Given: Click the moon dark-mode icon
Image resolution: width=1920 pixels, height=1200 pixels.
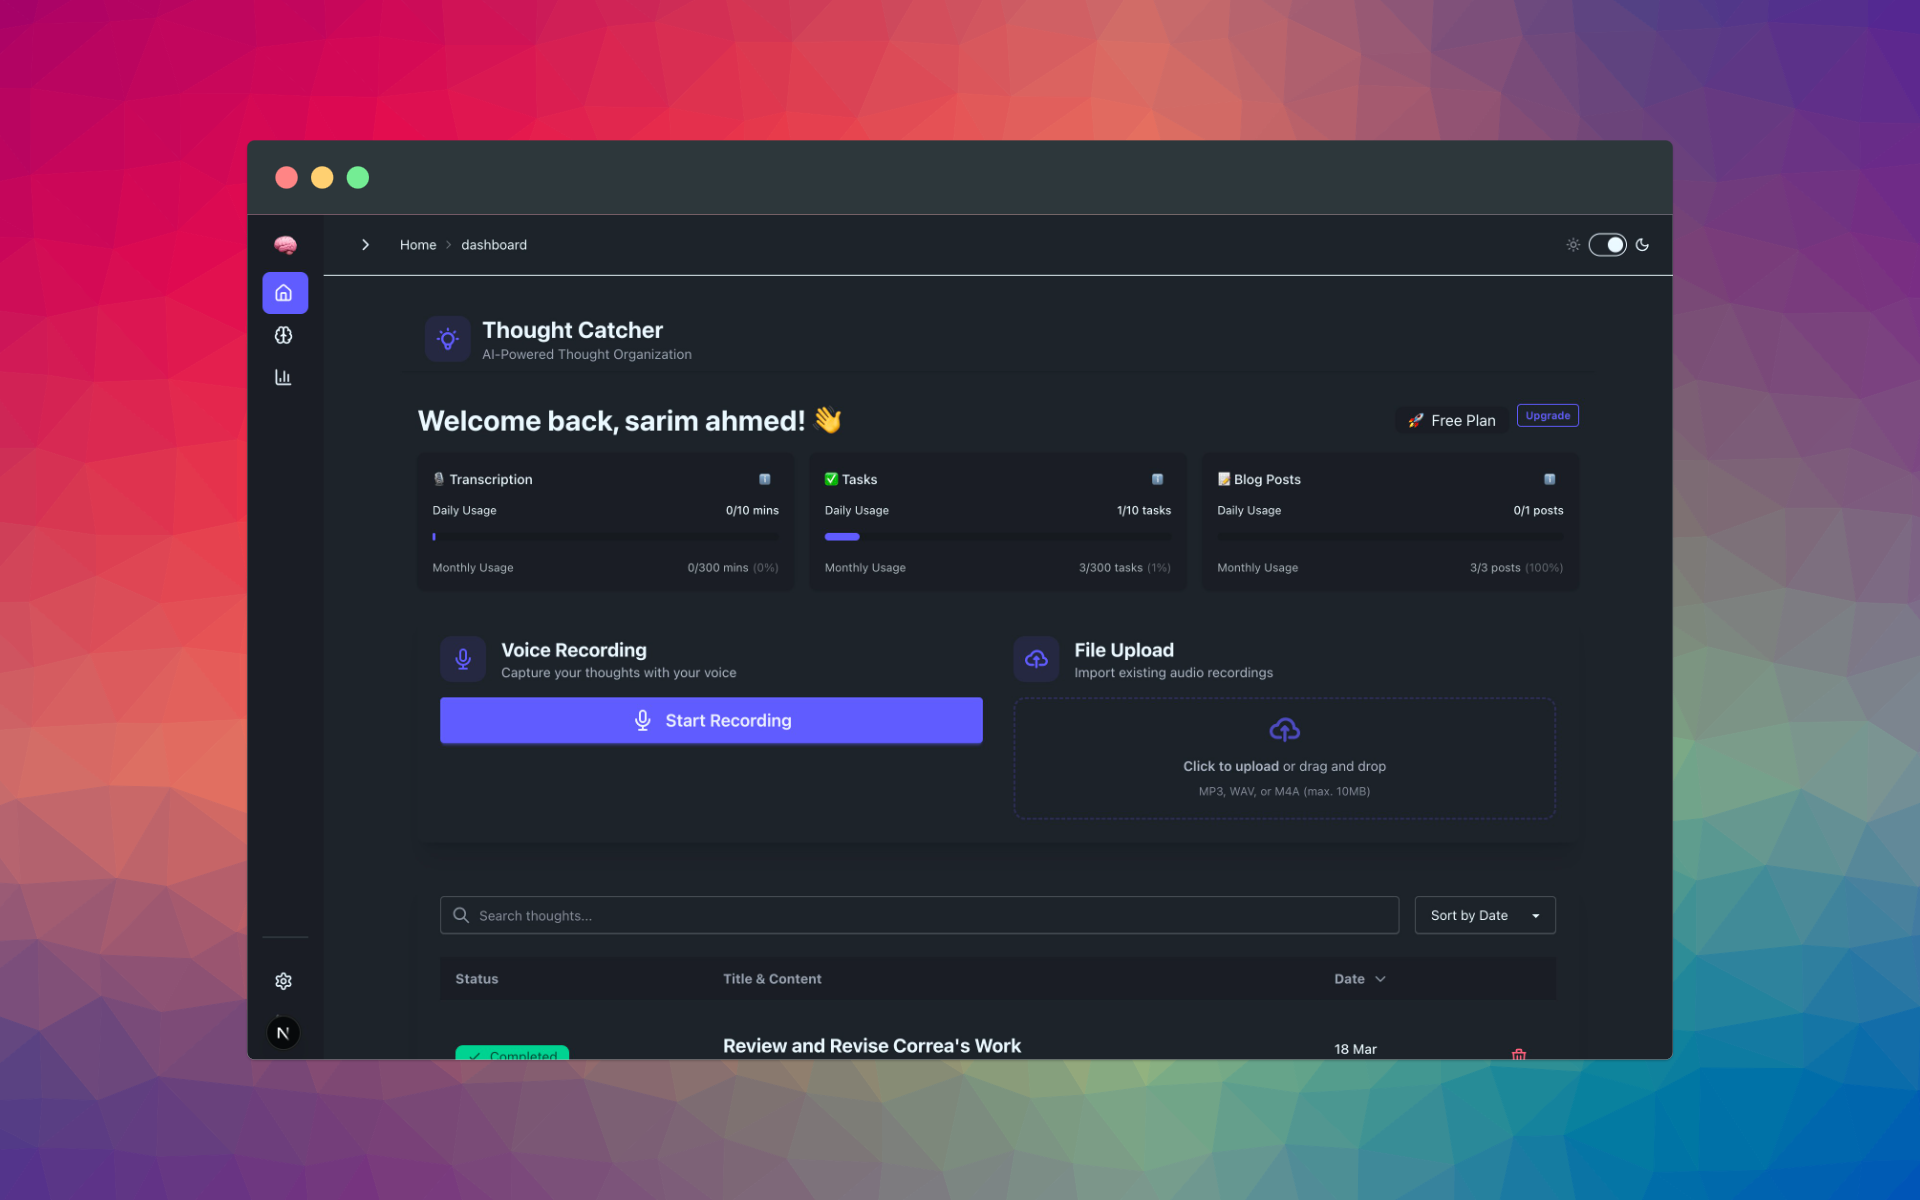Looking at the screenshot, I should click(1642, 245).
